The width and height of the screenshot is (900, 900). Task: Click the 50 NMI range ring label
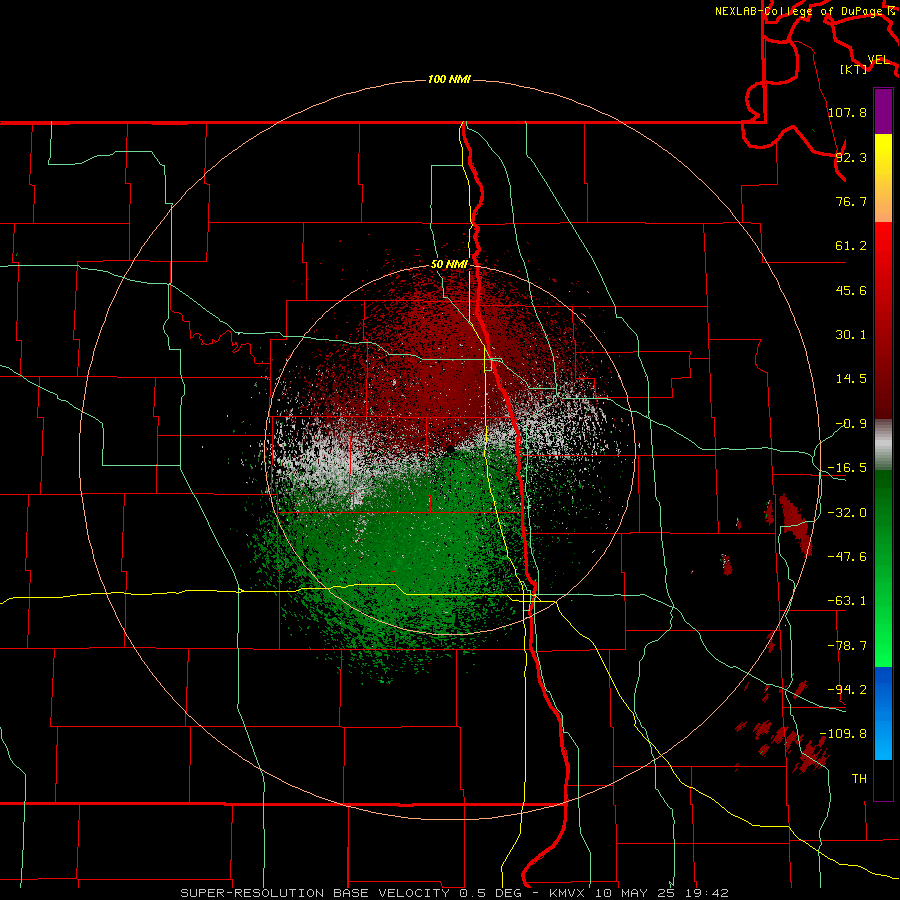click(449, 264)
